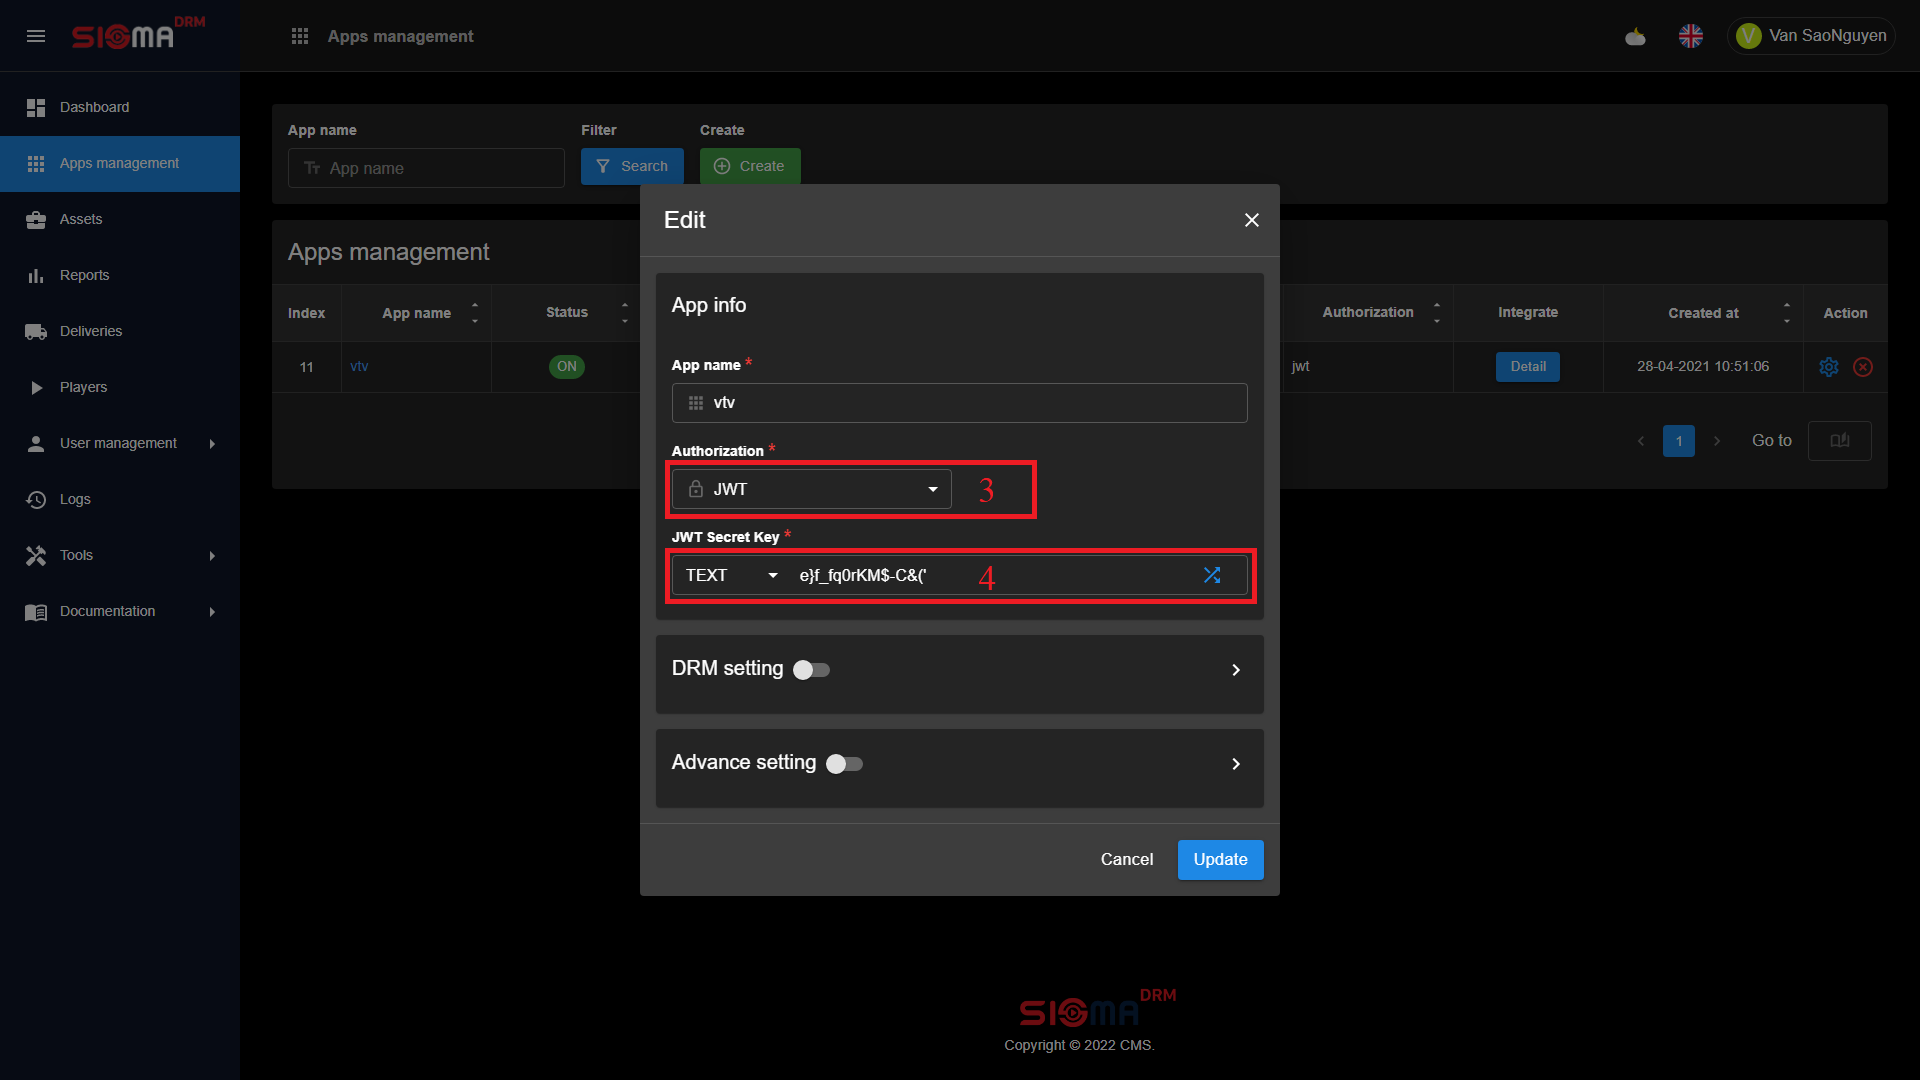Open the Apps management menu item
Viewport: 1920px width, 1080px height.
(x=119, y=162)
